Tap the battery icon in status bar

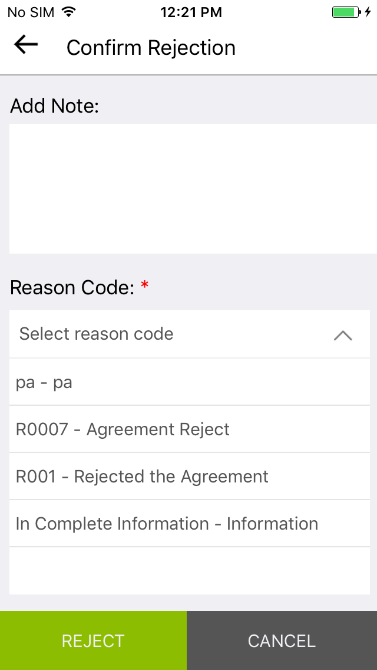coord(346,12)
